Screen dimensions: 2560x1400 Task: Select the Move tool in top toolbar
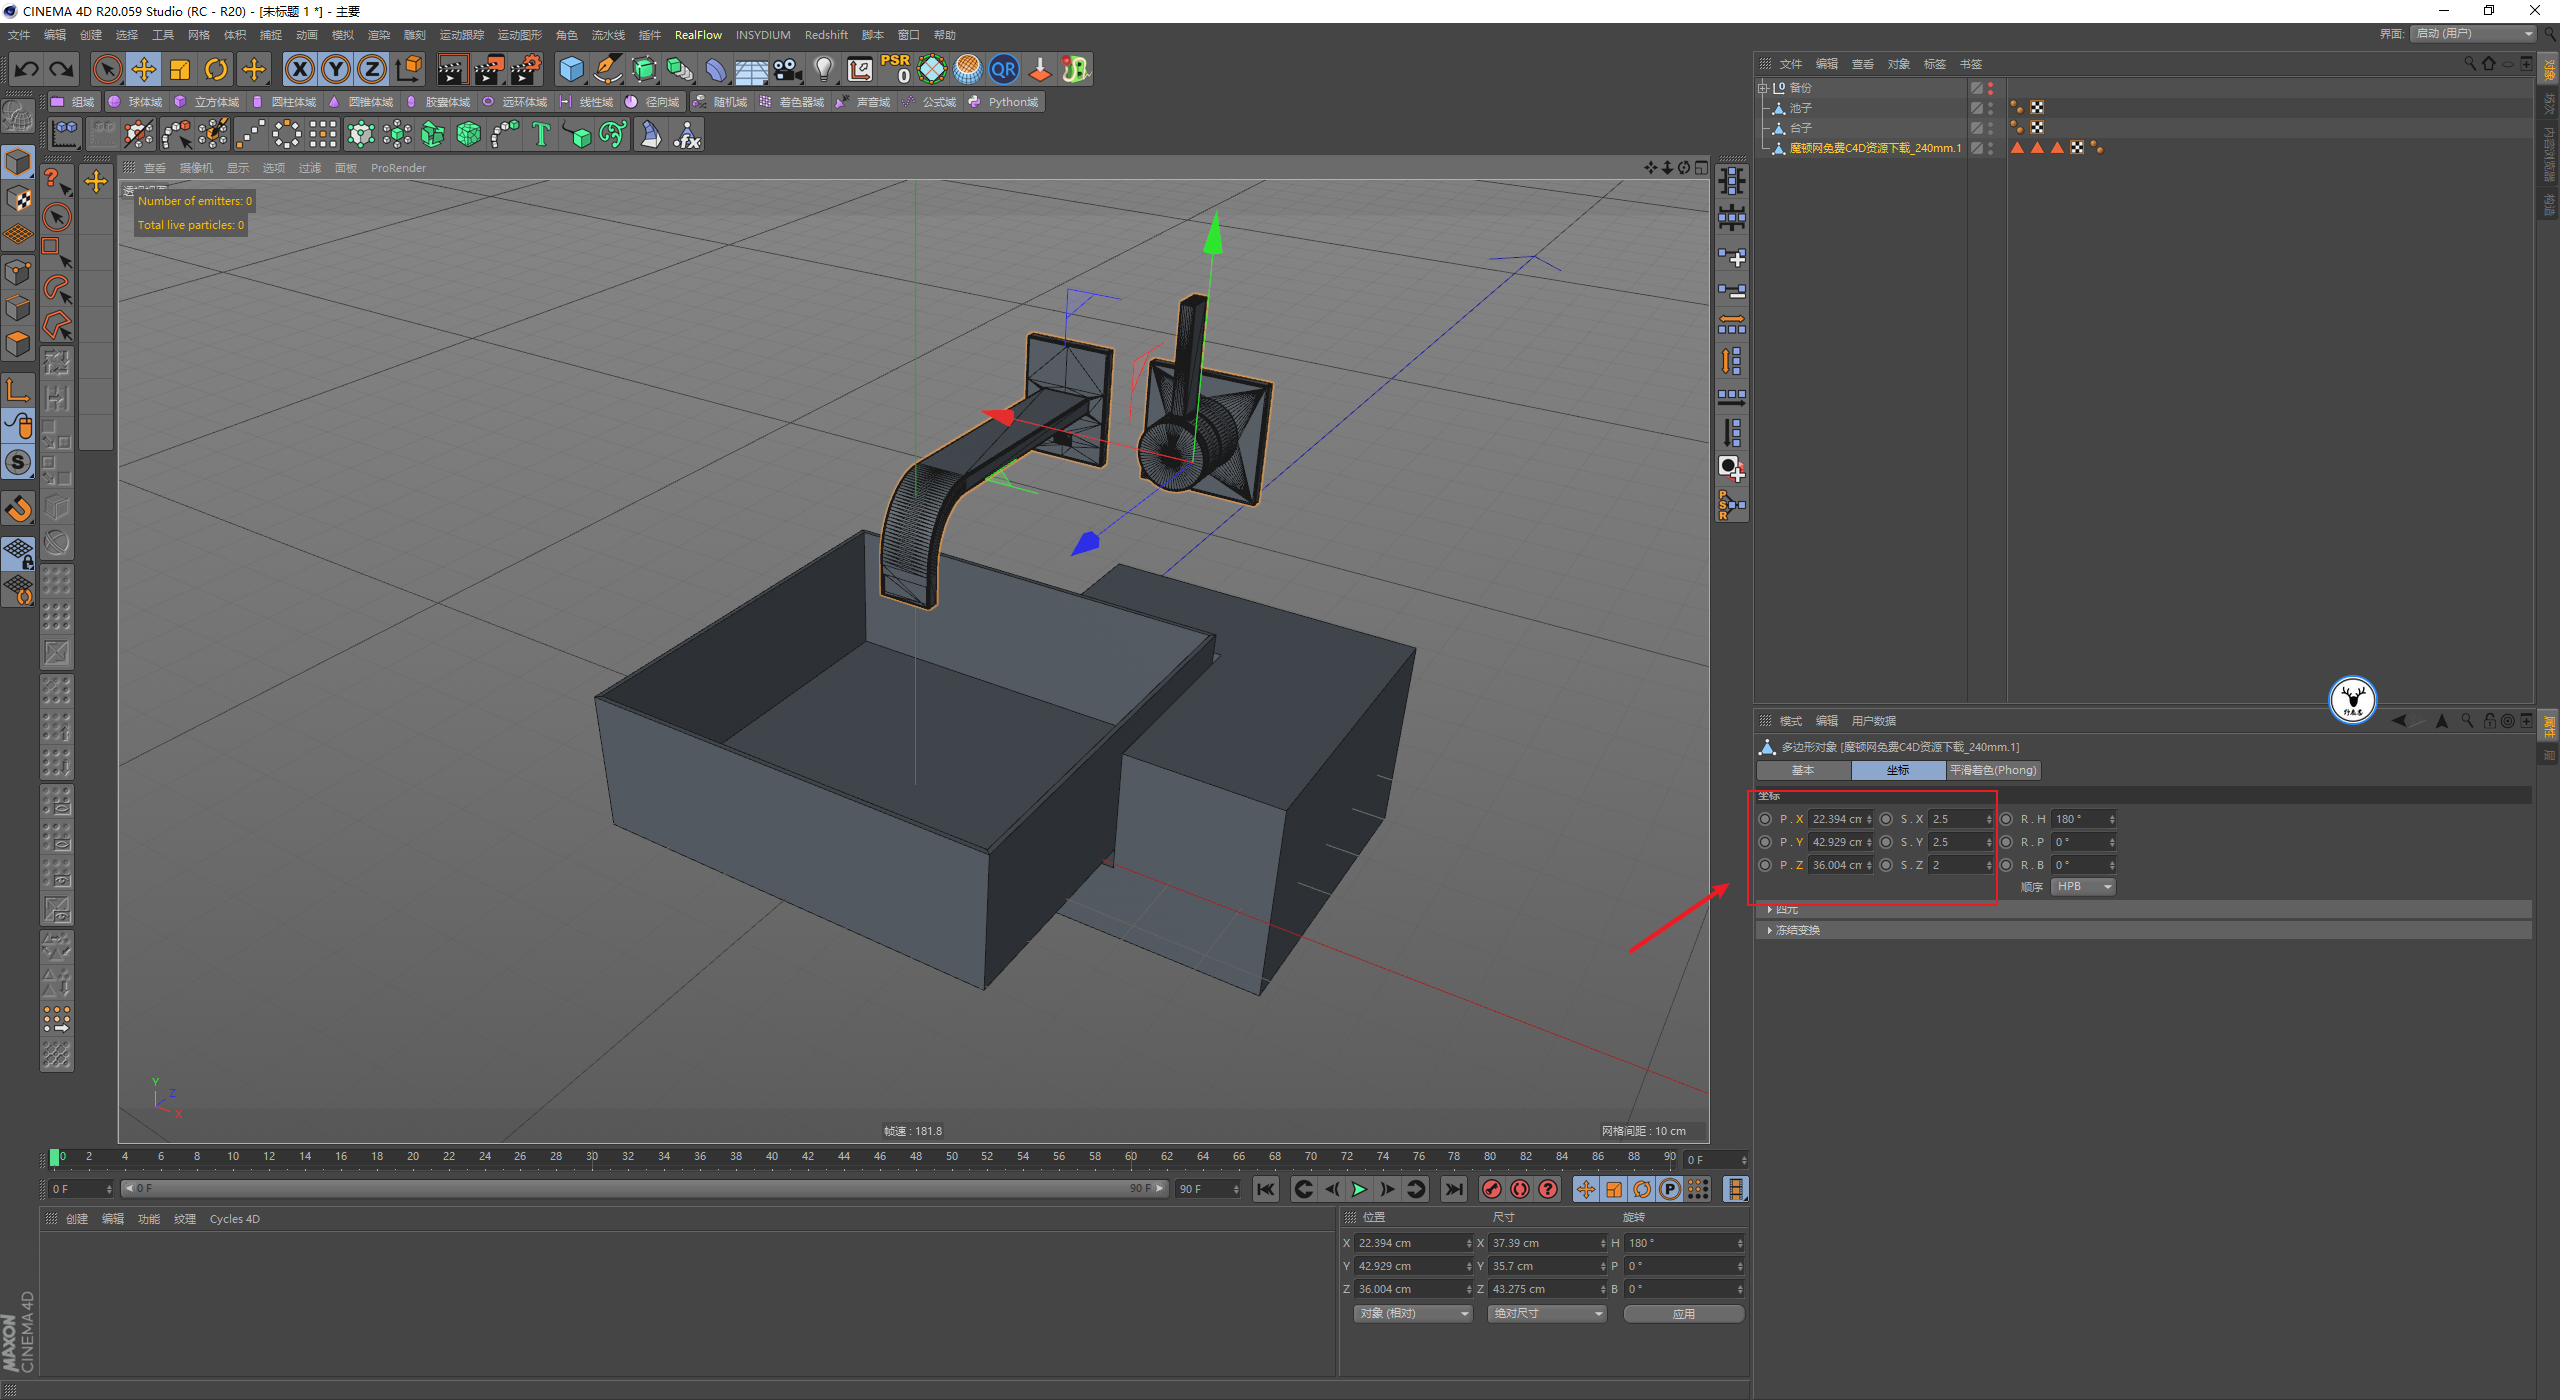pos(144,69)
